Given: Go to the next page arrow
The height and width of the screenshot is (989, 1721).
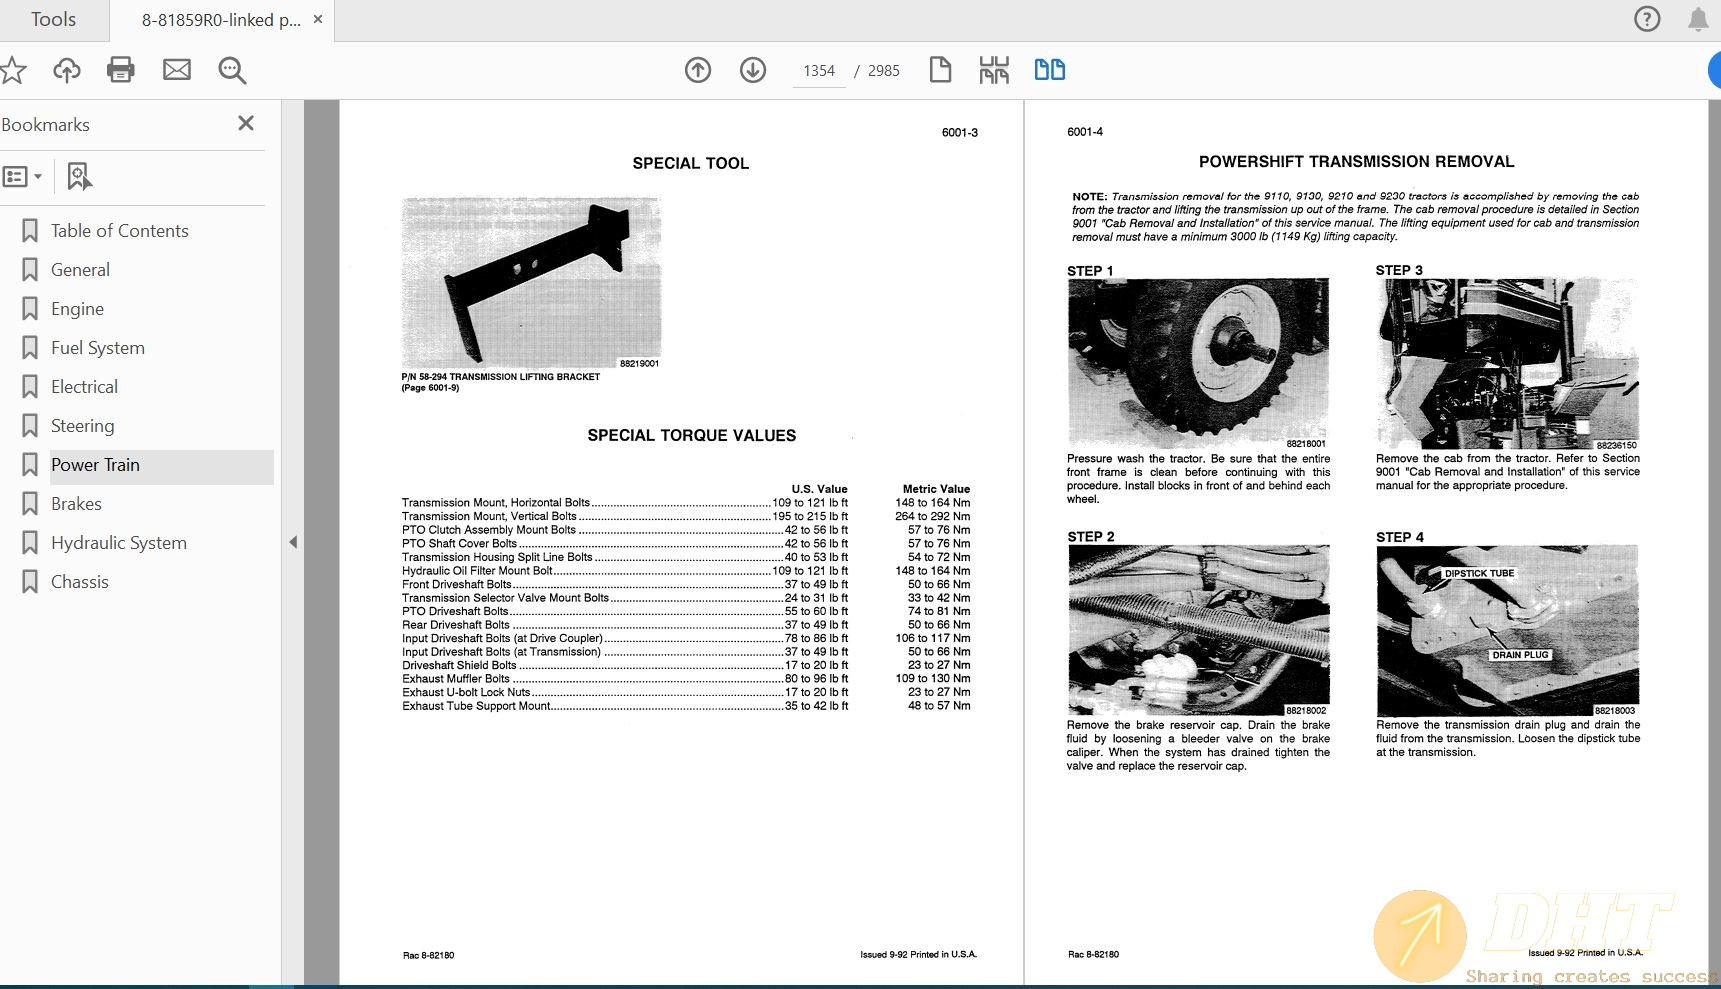Looking at the screenshot, I should click(753, 70).
